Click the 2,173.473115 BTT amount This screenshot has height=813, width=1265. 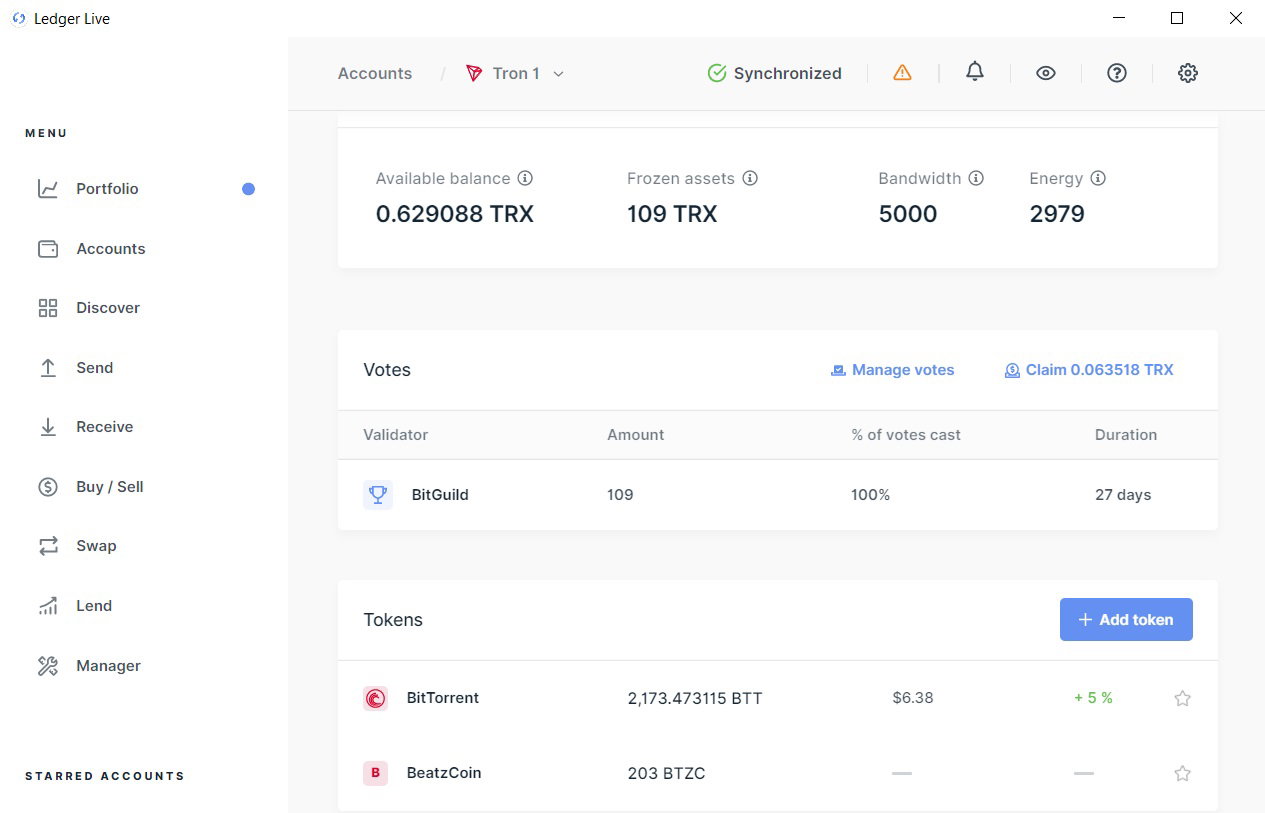[x=695, y=699]
